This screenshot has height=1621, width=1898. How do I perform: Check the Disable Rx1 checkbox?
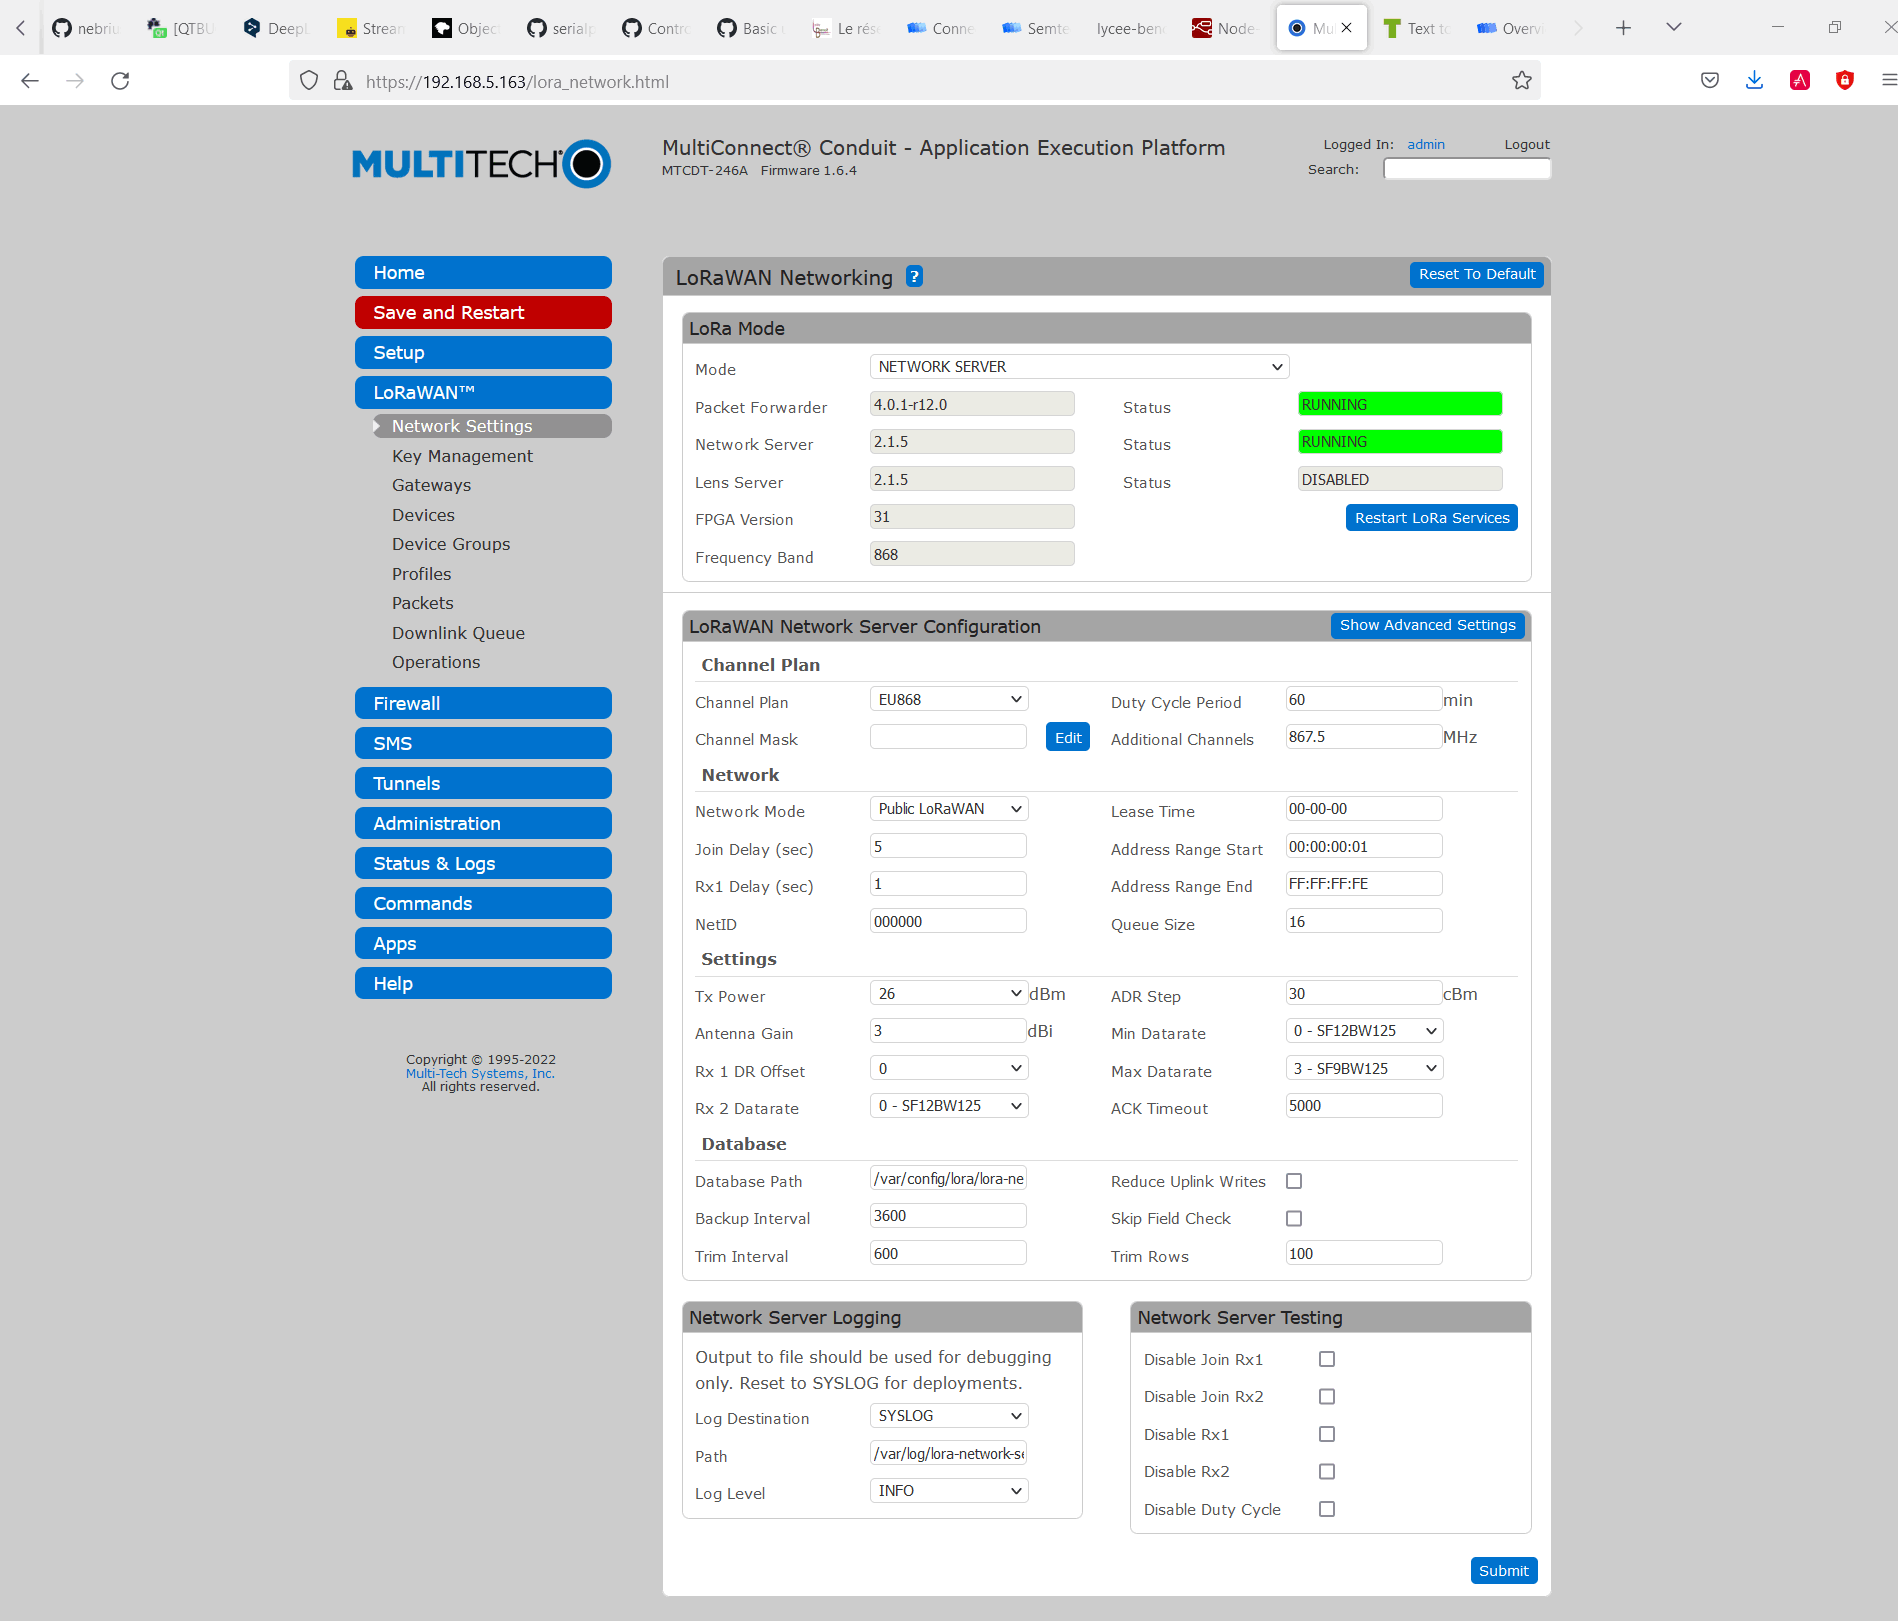coord(1327,1434)
